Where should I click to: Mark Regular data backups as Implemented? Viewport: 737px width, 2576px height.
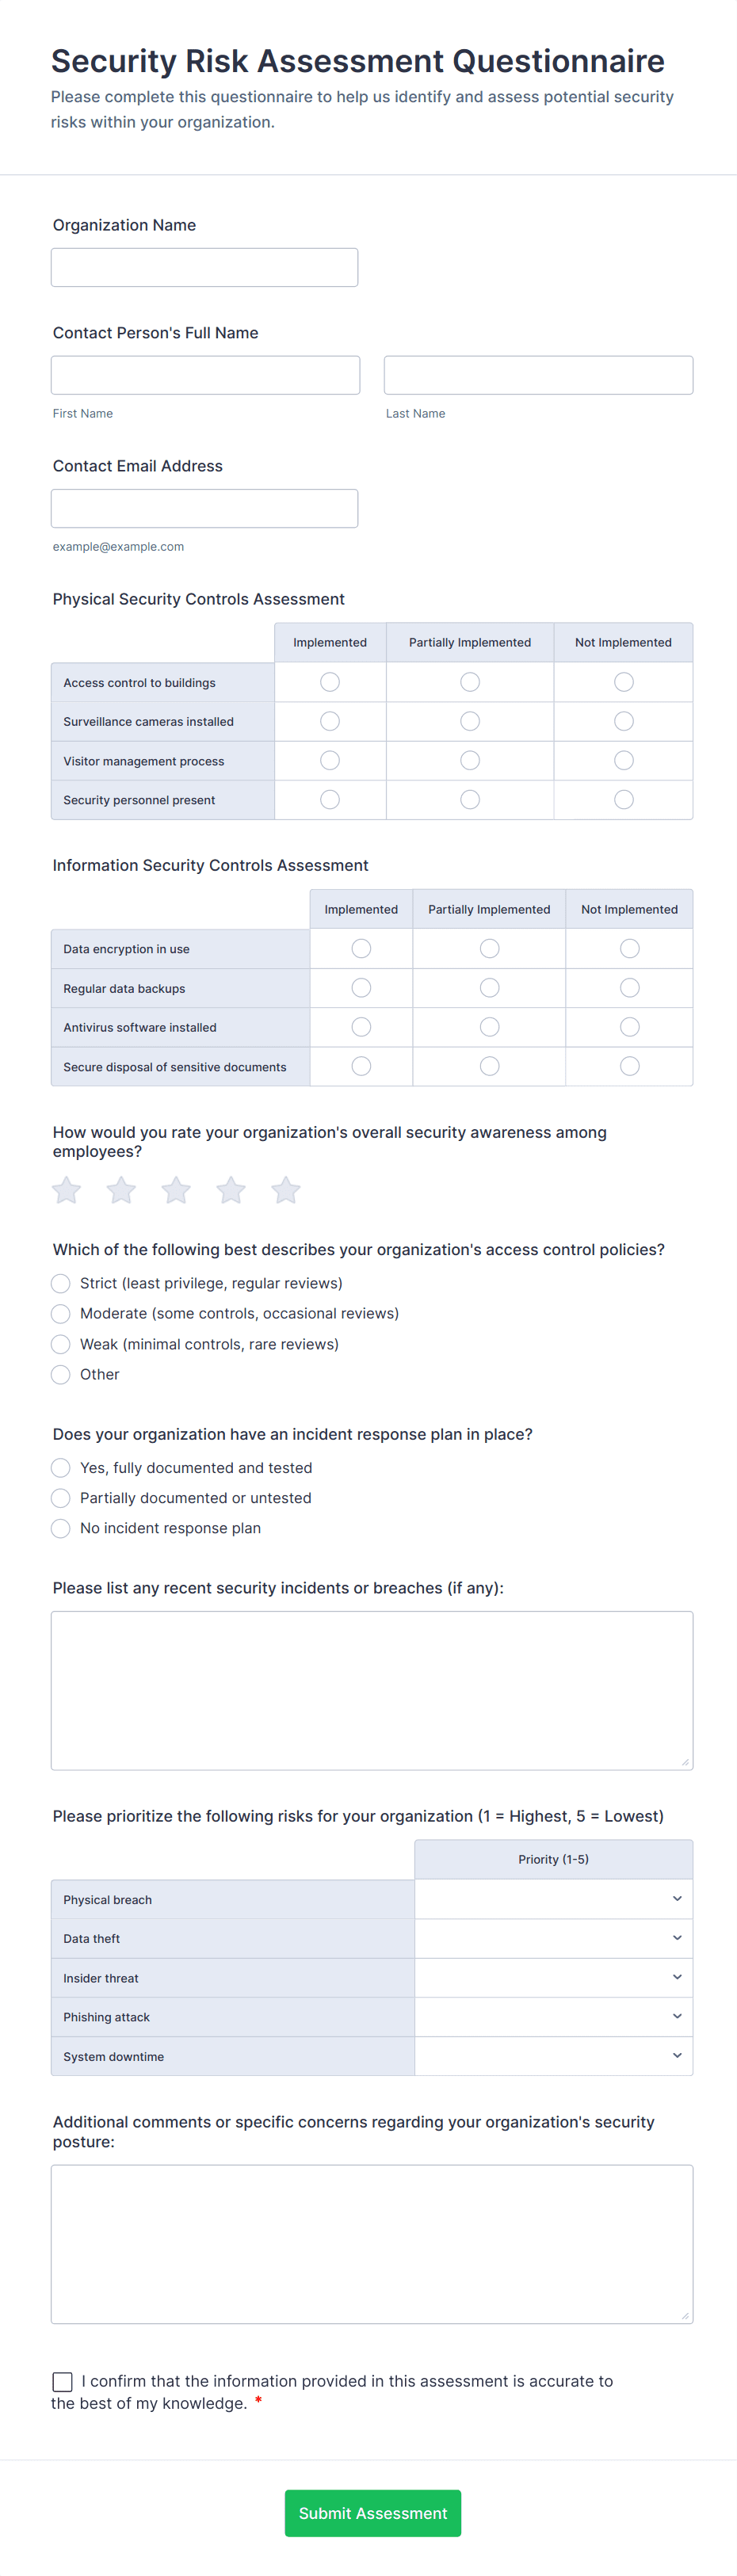click(361, 987)
